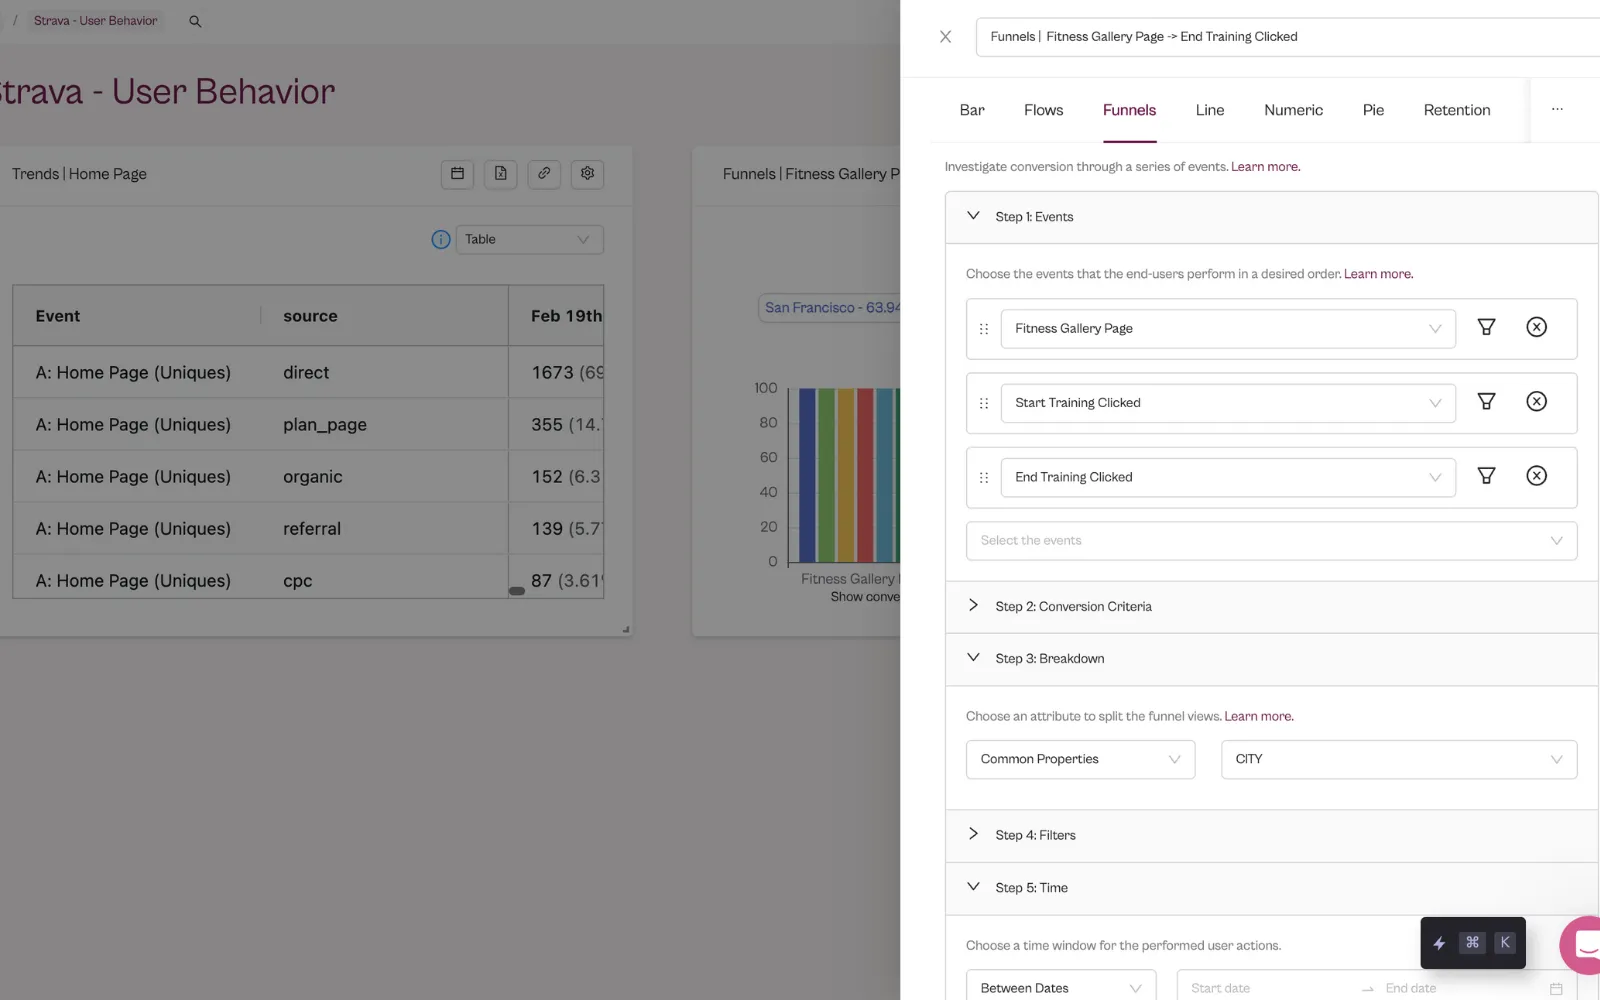The width and height of the screenshot is (1600, 1000).
Task: Open the Intercom chat bubble
Action: click(x=1584, y=944)
